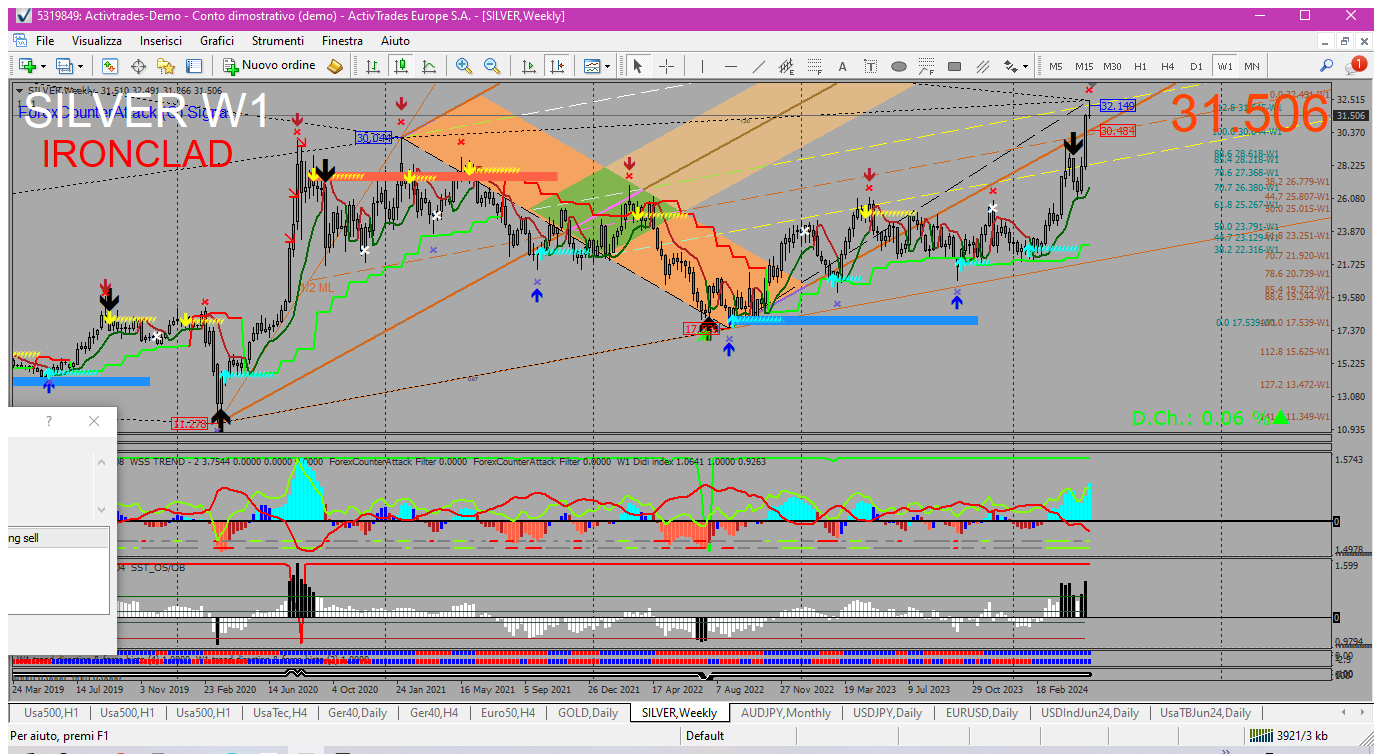Switch to the D1 timeframe
The image size is (1382, 754).
click(1196, 66)
